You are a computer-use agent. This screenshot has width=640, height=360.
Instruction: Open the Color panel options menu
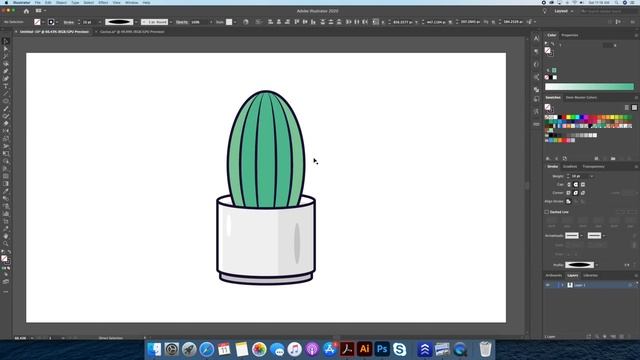pos(636,35)
